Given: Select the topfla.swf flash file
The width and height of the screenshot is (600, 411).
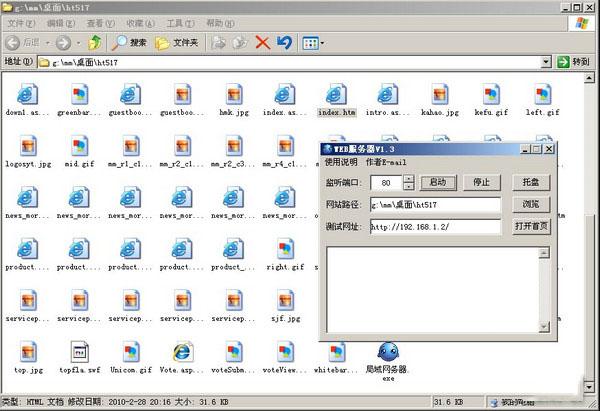Looking at the screenshot, I should tap(80, 357).
